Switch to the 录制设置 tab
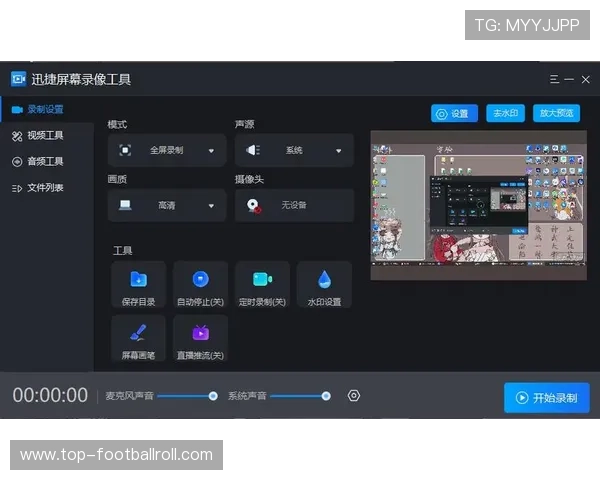 click(x=47, y=109)
